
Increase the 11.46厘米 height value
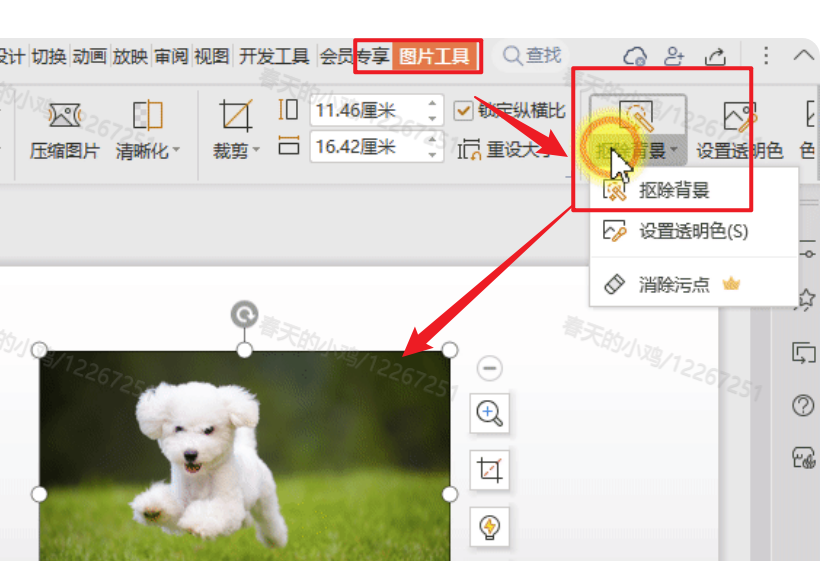click(x=432, y=103)
